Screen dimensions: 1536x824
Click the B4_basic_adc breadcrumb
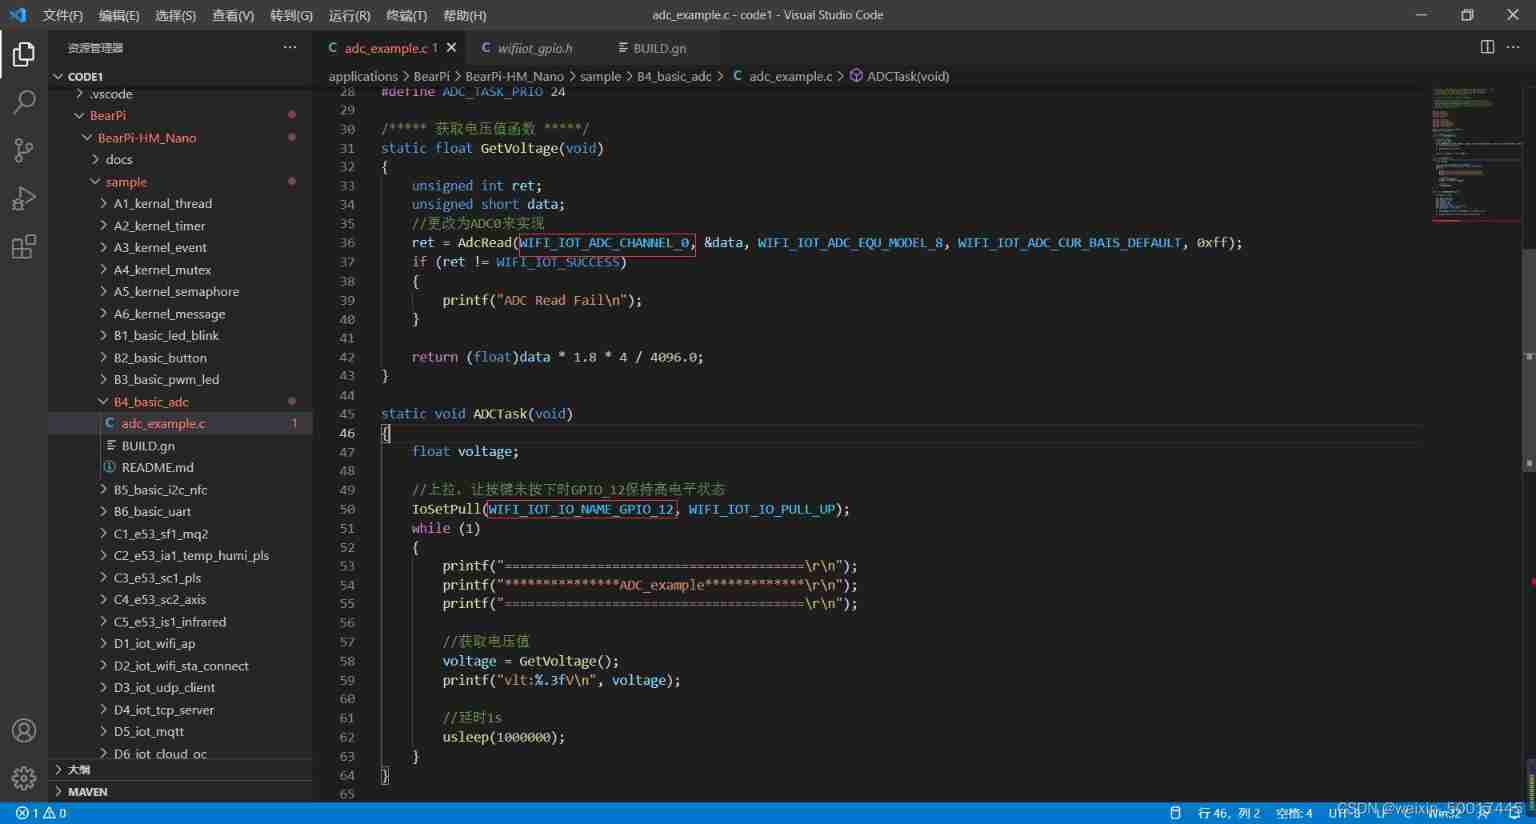coord(674,76)
